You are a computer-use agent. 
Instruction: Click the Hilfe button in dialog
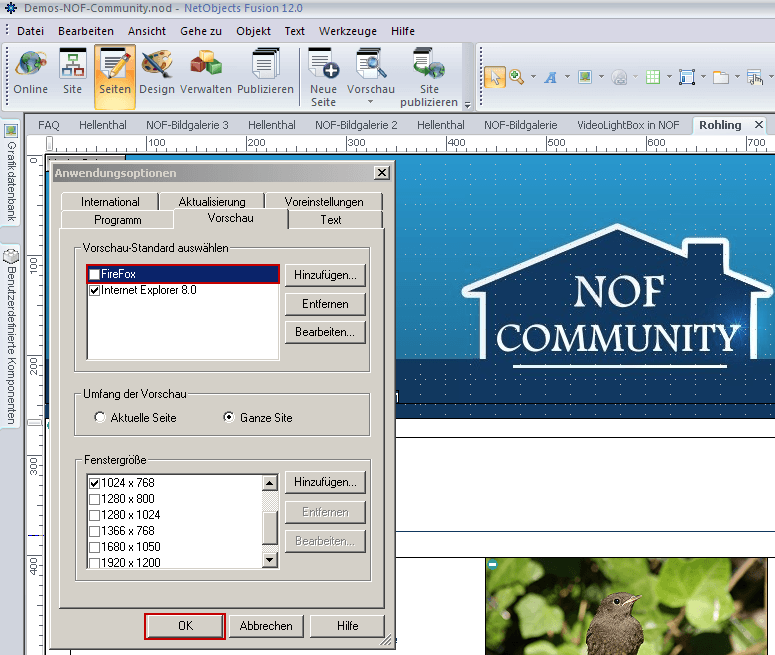click(x=347, y=626)
